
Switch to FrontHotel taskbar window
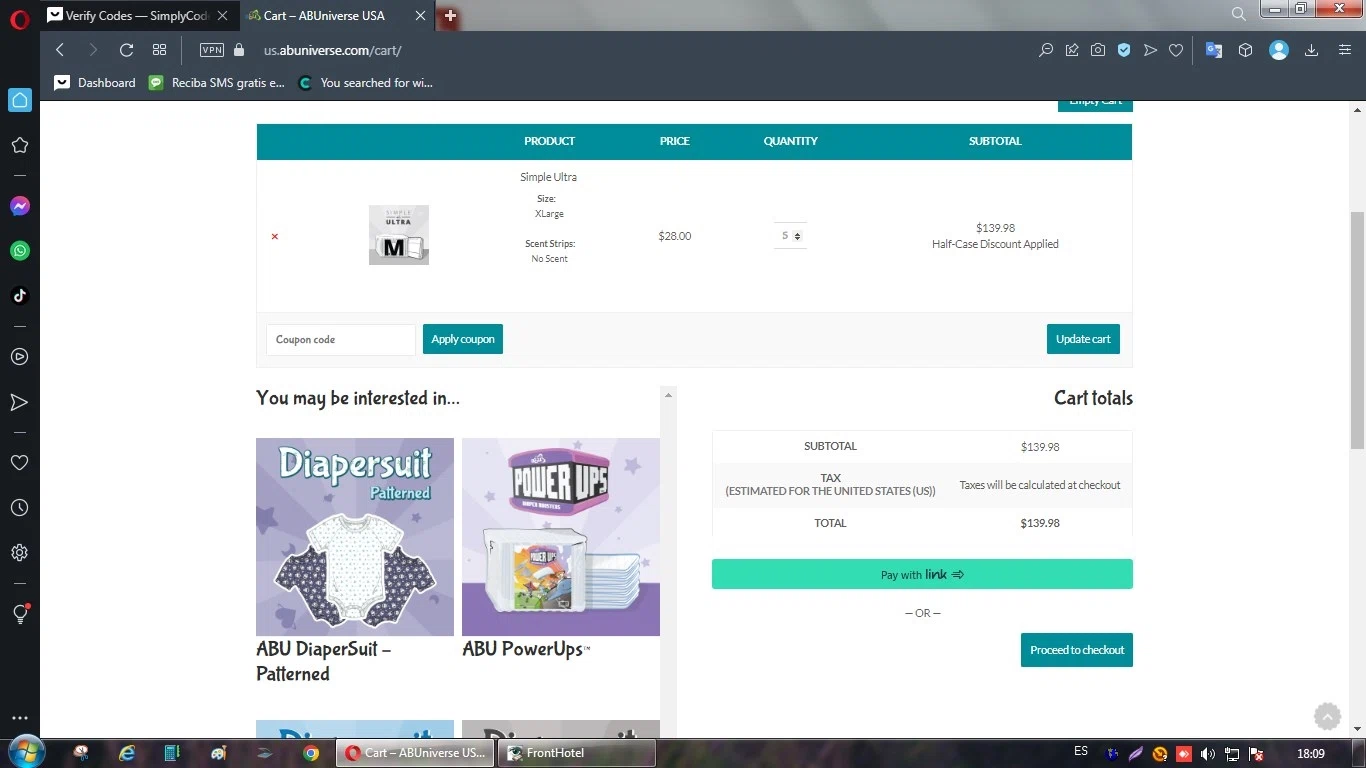point(577,753)
